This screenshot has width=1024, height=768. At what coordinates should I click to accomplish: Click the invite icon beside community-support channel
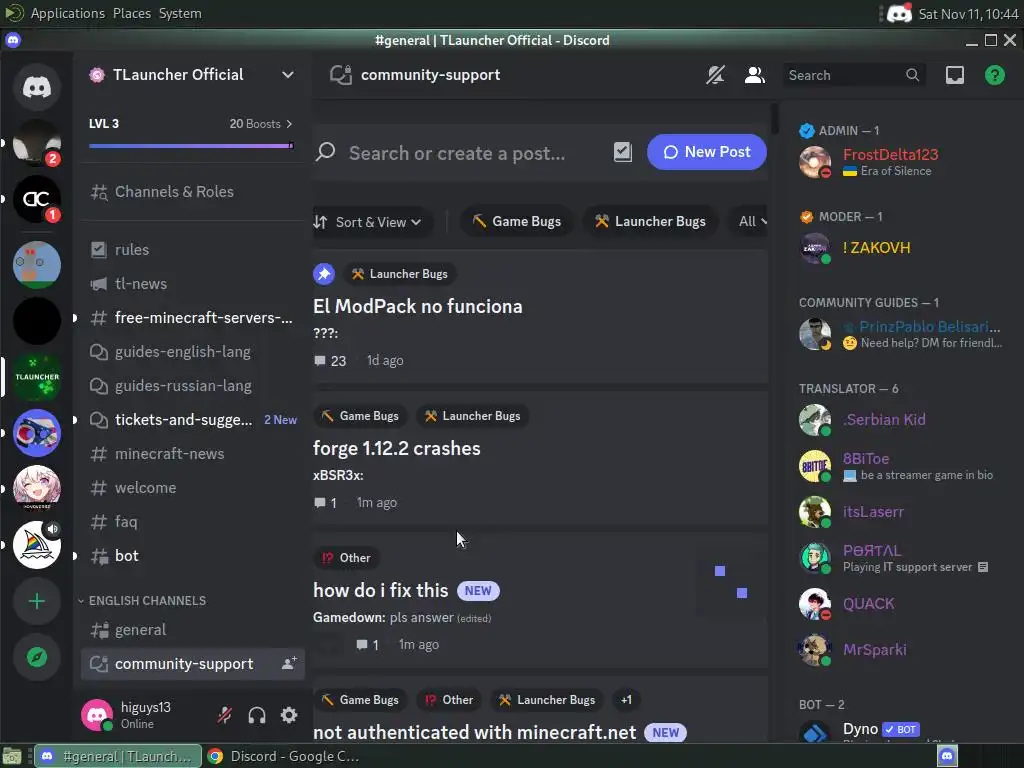(289, 664)
